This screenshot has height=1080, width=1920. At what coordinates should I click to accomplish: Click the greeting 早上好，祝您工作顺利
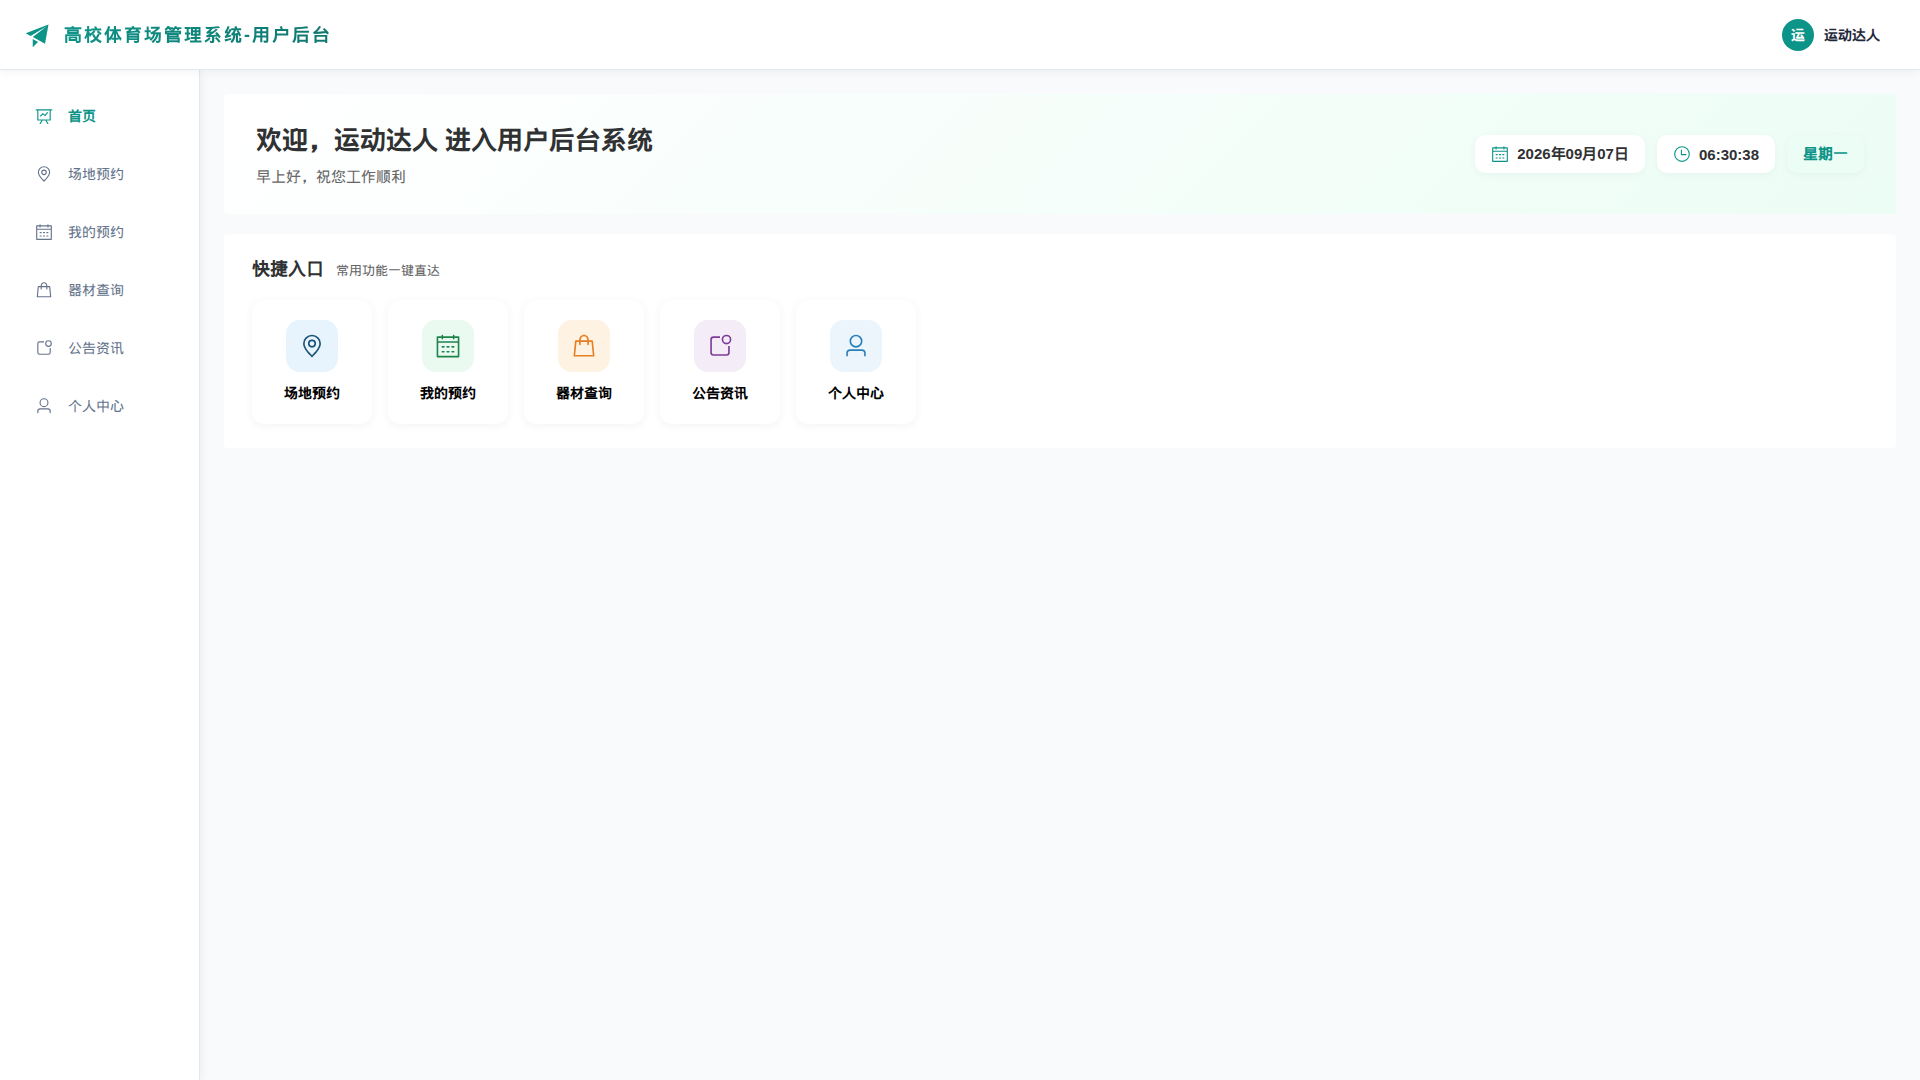pos(331,177)
